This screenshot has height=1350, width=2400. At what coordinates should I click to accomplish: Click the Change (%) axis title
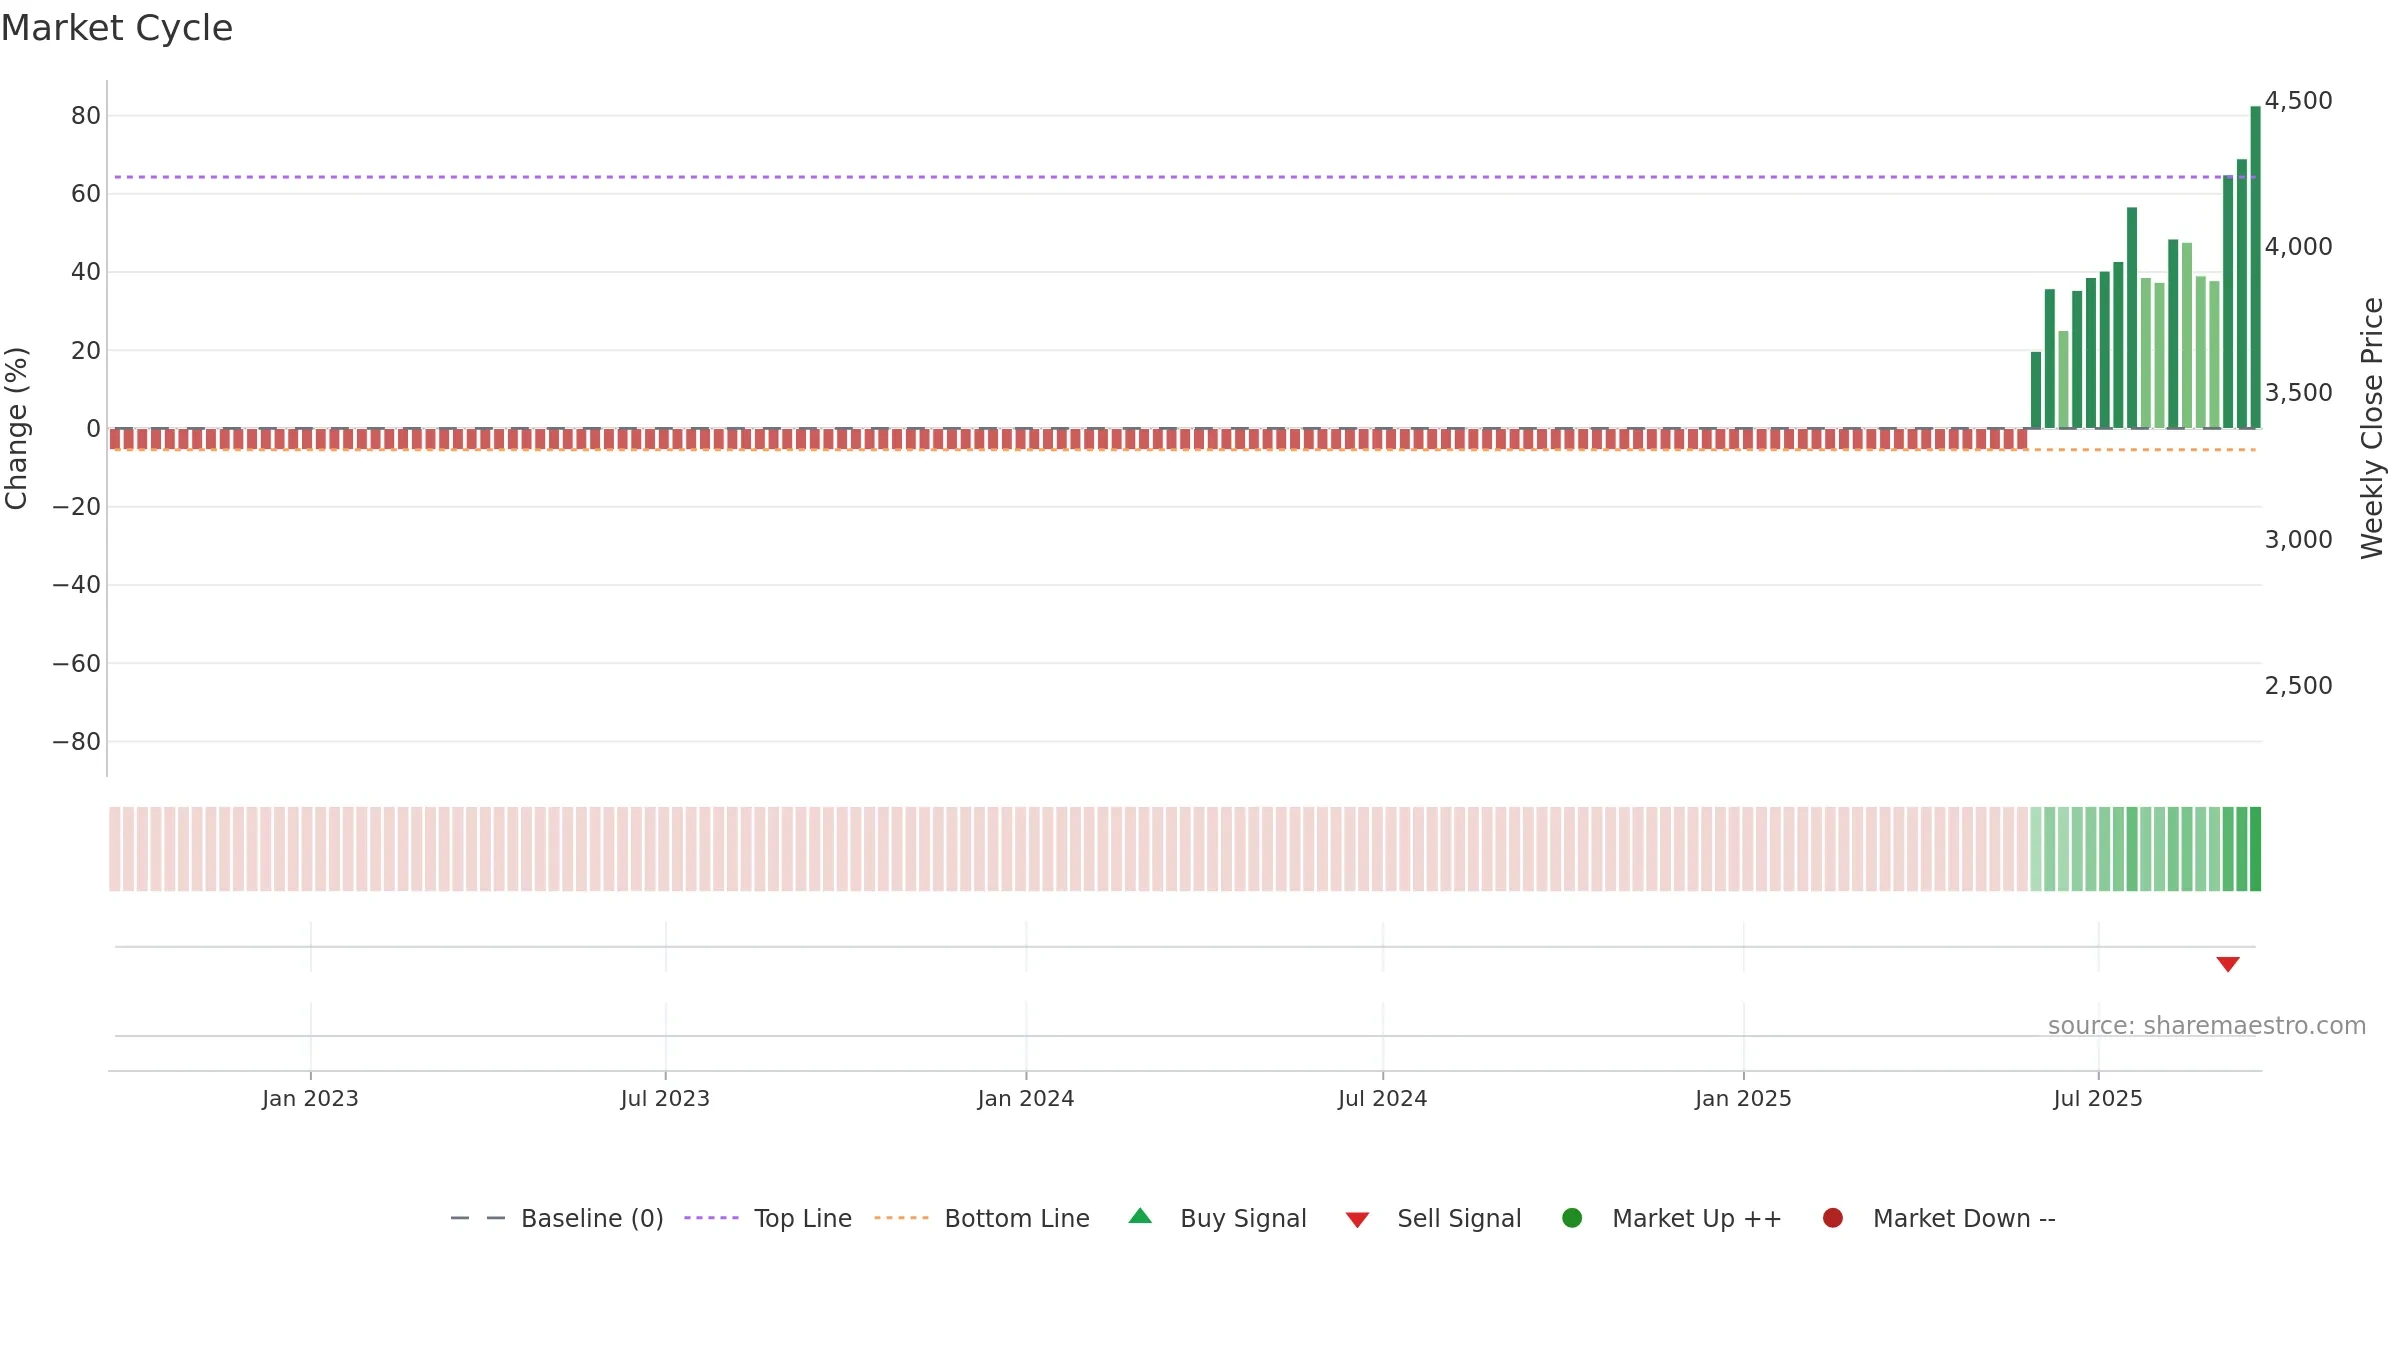click(x=16, y=428)
